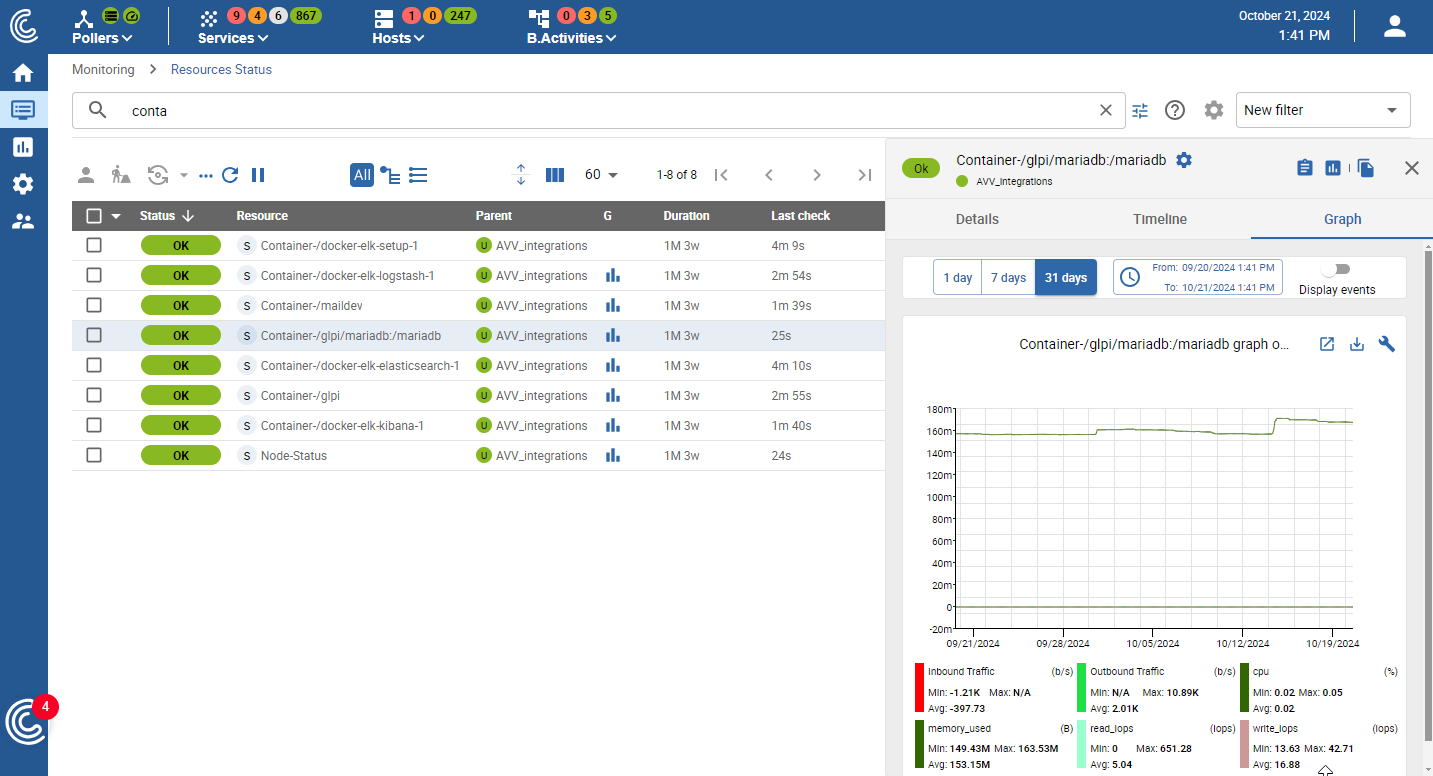Open search filter options icon
Viewport: 1433px width, 776px height.
click(1140, 111)
